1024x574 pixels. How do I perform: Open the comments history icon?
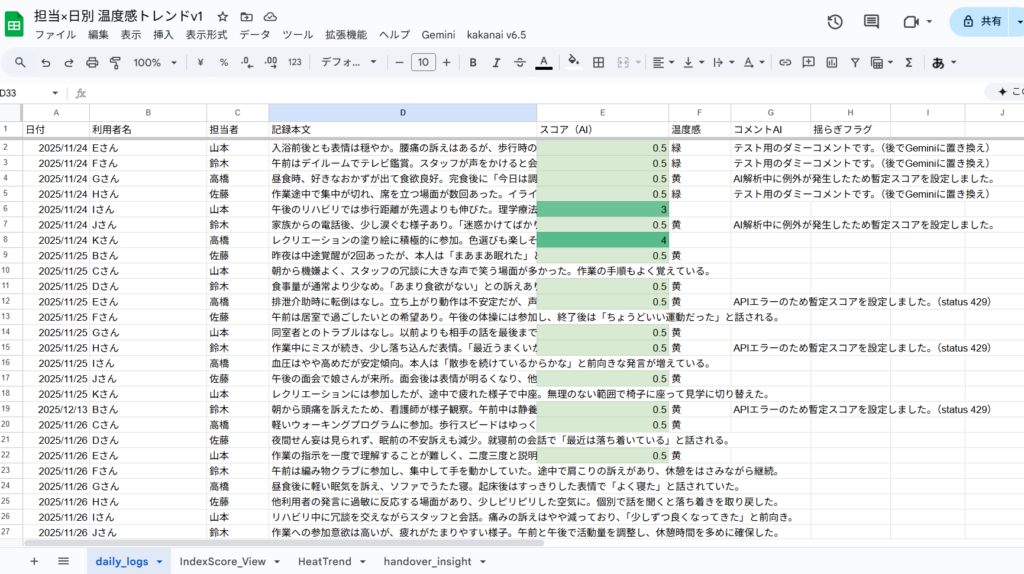click(x=871, y=21)
